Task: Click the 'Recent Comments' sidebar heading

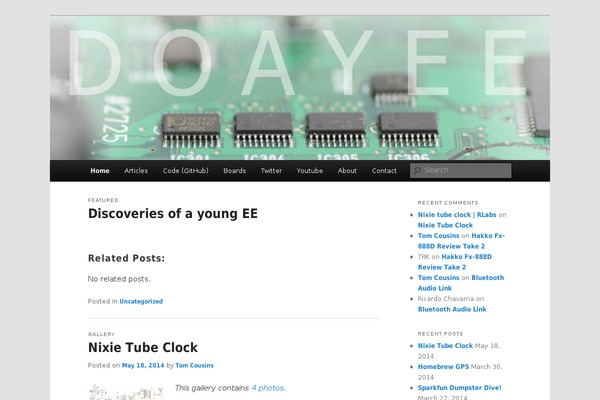Action: click(x=448, y=203)
